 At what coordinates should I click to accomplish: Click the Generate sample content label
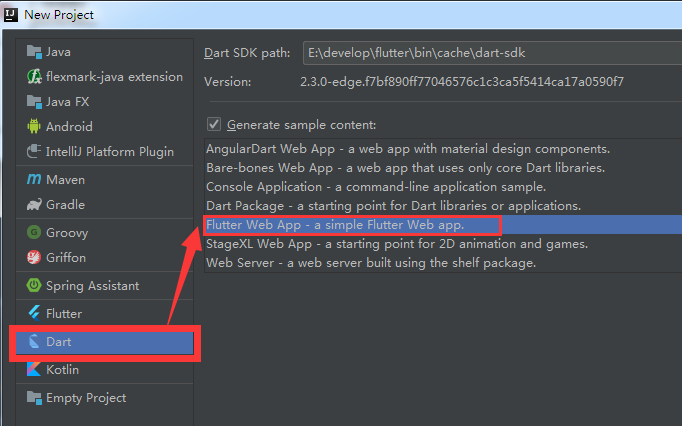tap(301, 125)
